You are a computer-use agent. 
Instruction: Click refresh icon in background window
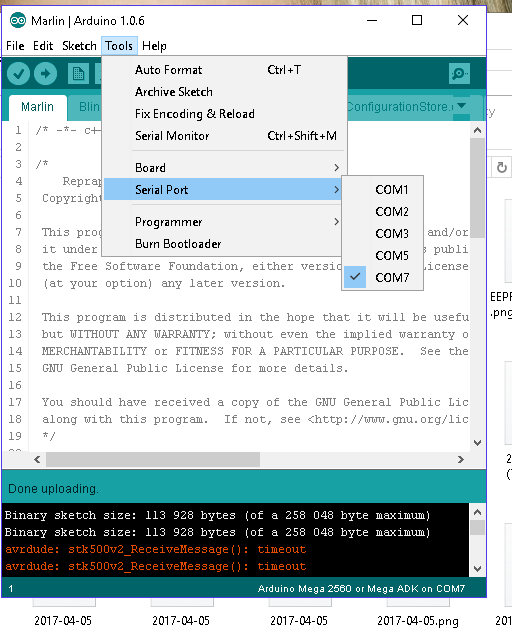pyautogui.click(x=502, y=167)
